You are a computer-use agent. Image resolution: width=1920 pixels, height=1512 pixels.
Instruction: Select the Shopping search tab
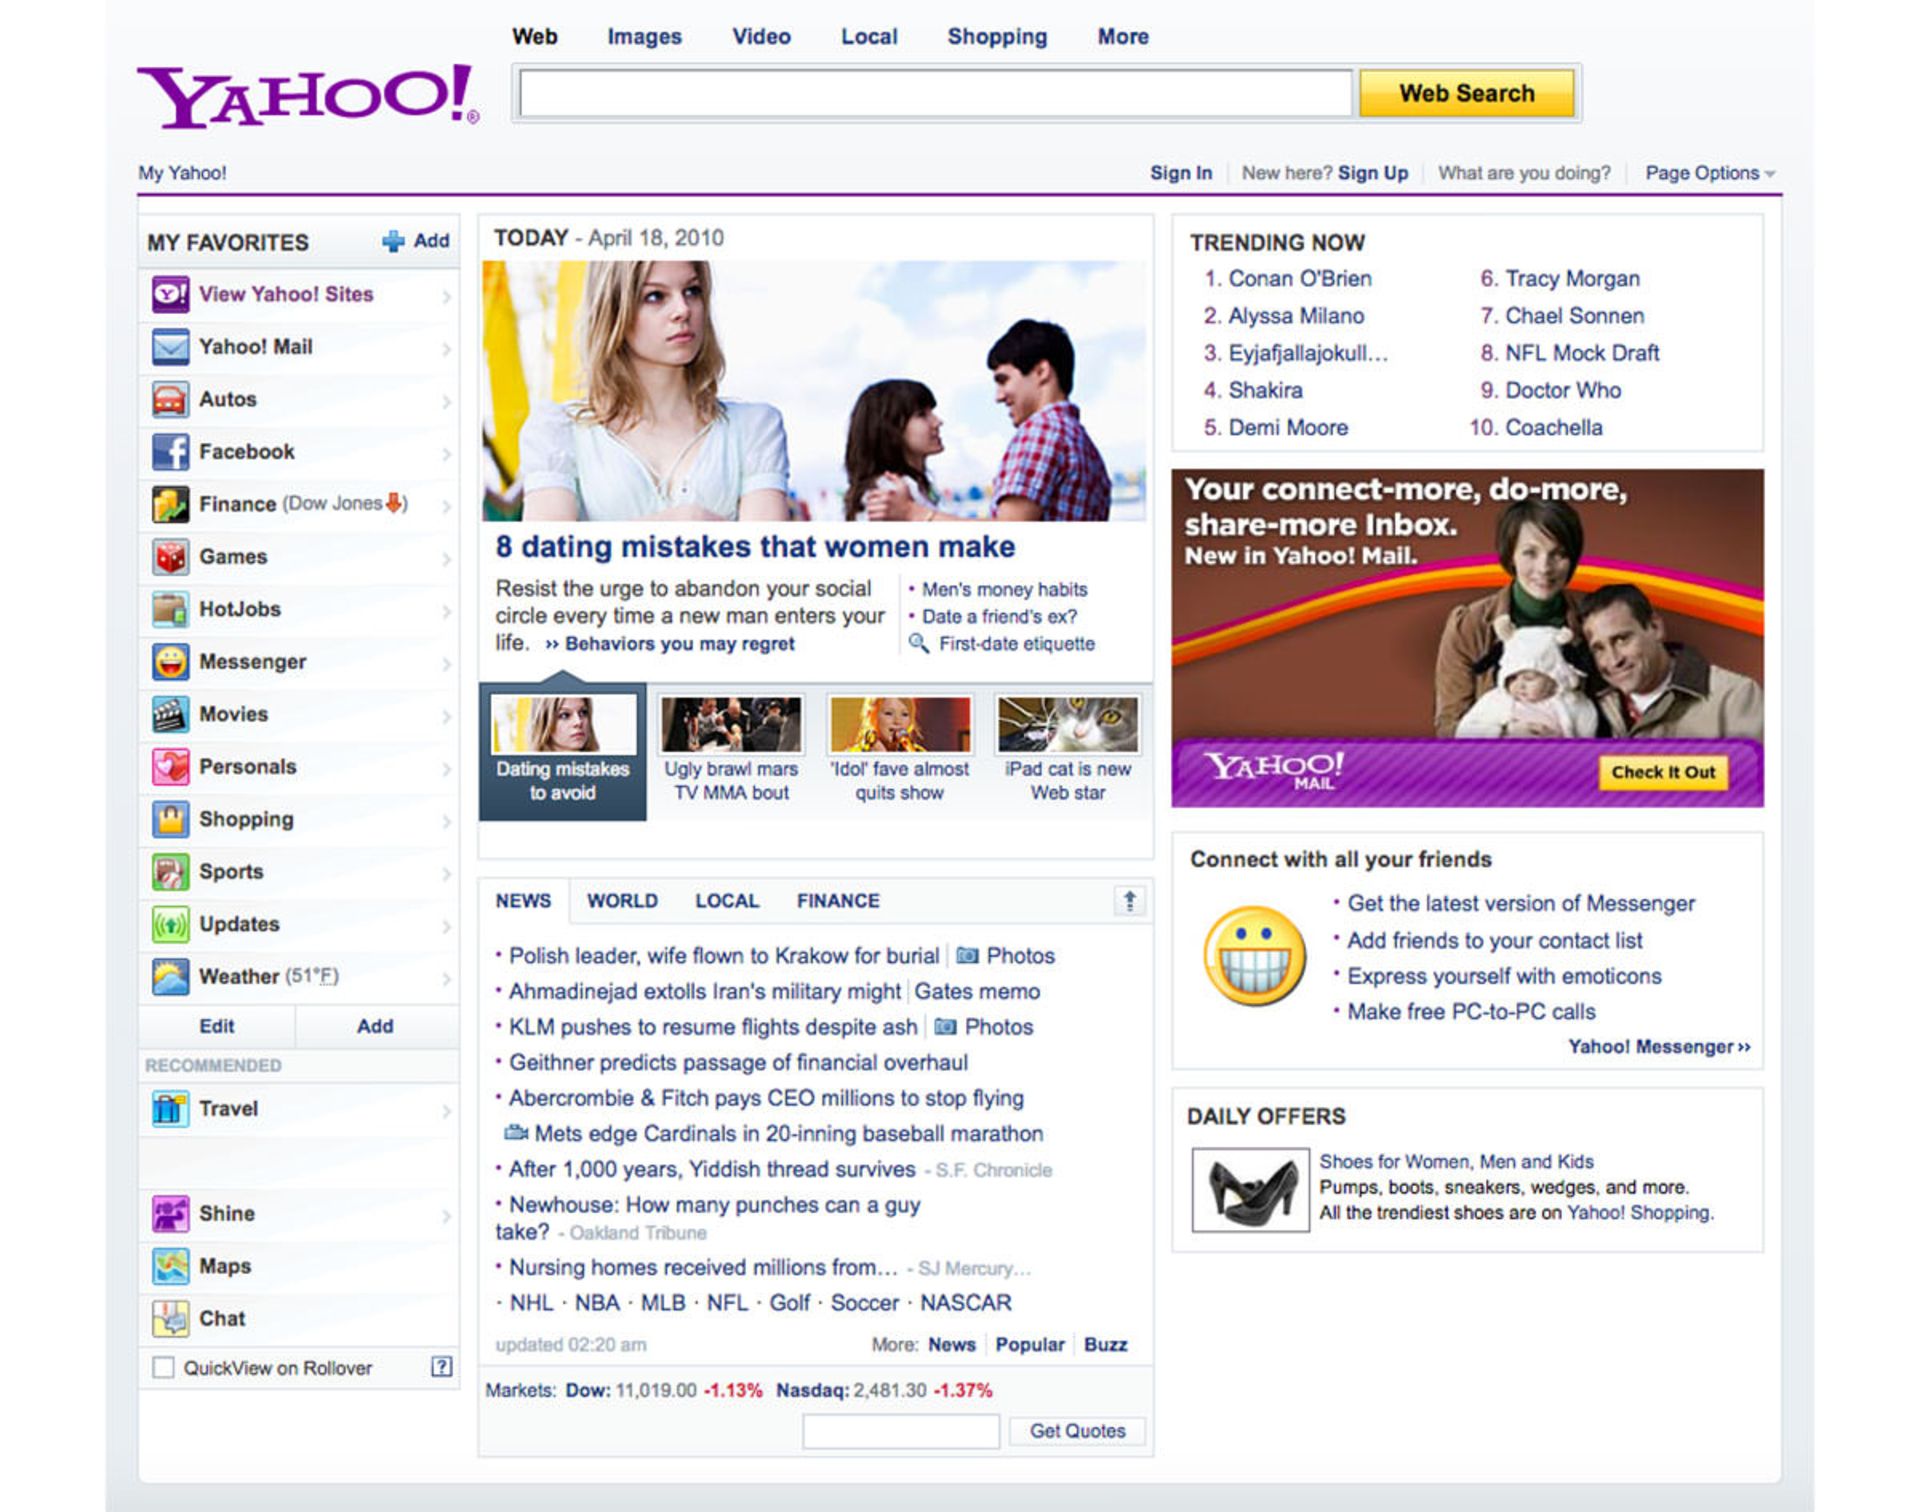(x=997, y=37)
